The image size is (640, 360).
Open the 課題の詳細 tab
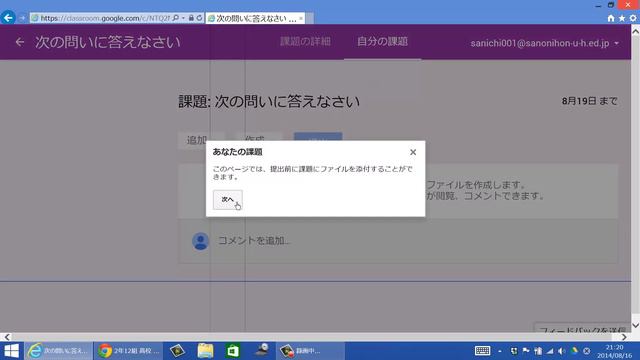(x=305, y=42)
